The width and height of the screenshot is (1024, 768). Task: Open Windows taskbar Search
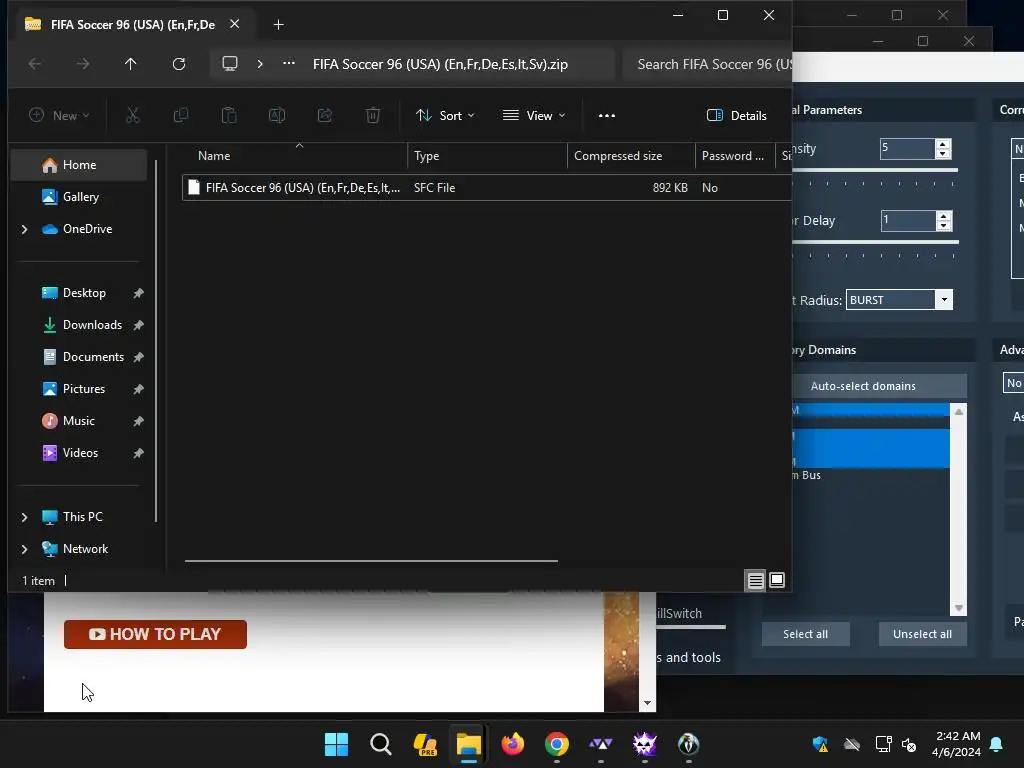click(x=381, y=744)
